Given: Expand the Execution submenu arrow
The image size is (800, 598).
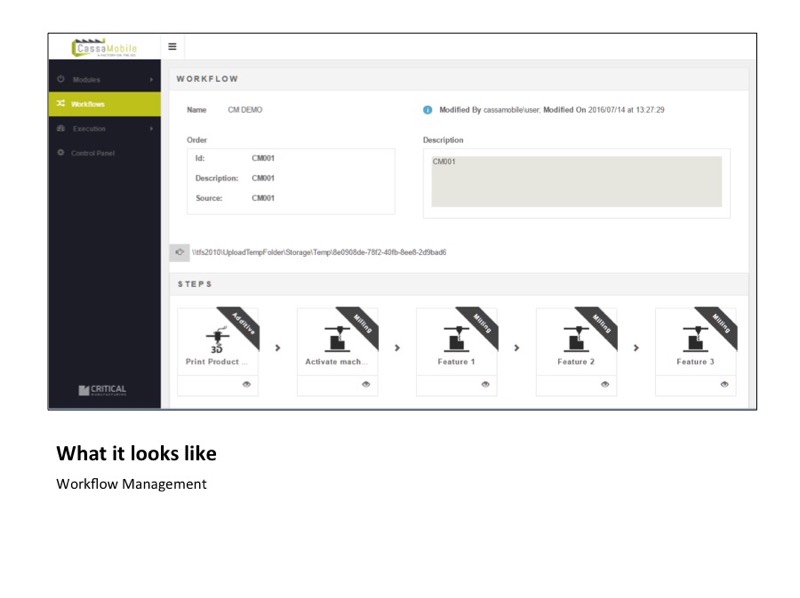Looking at the screenshot, I should [151, 129].
